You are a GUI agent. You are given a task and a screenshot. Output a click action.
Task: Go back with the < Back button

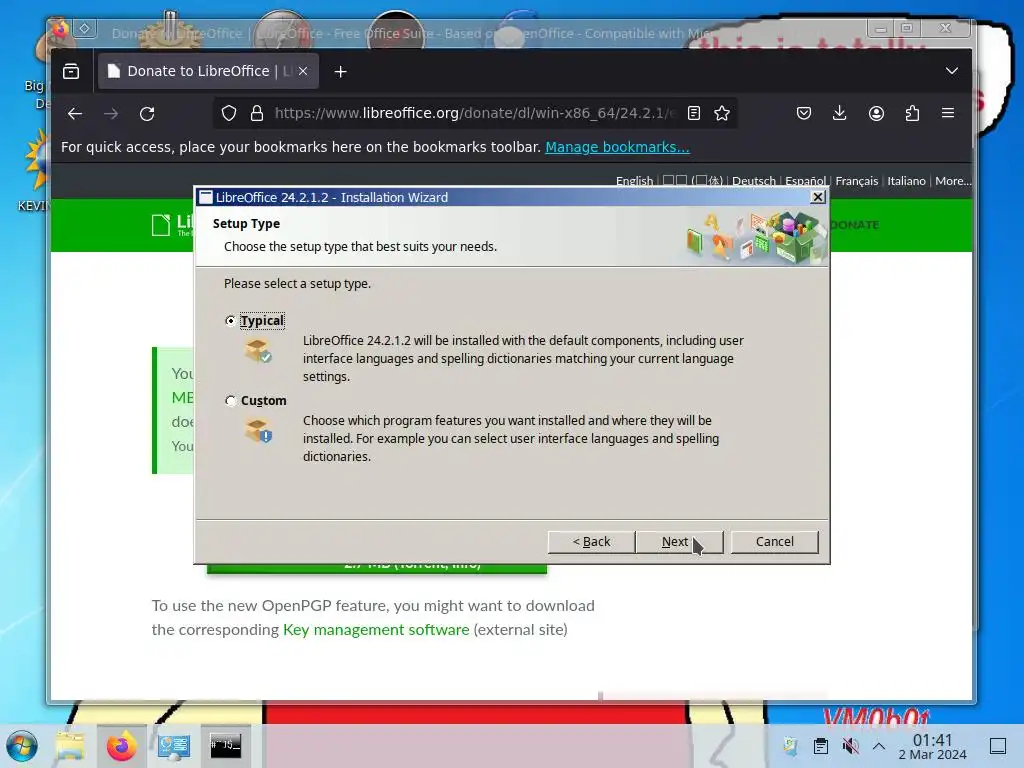[x=591, y=541]
